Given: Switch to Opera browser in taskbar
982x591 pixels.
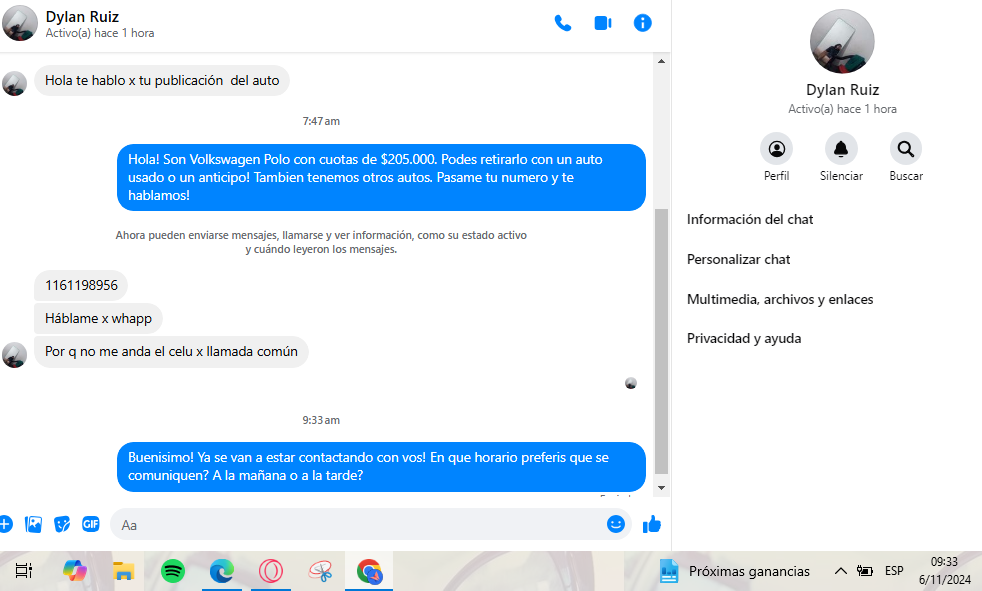Looking at the screenshot, I should click(x=271, y=571).
